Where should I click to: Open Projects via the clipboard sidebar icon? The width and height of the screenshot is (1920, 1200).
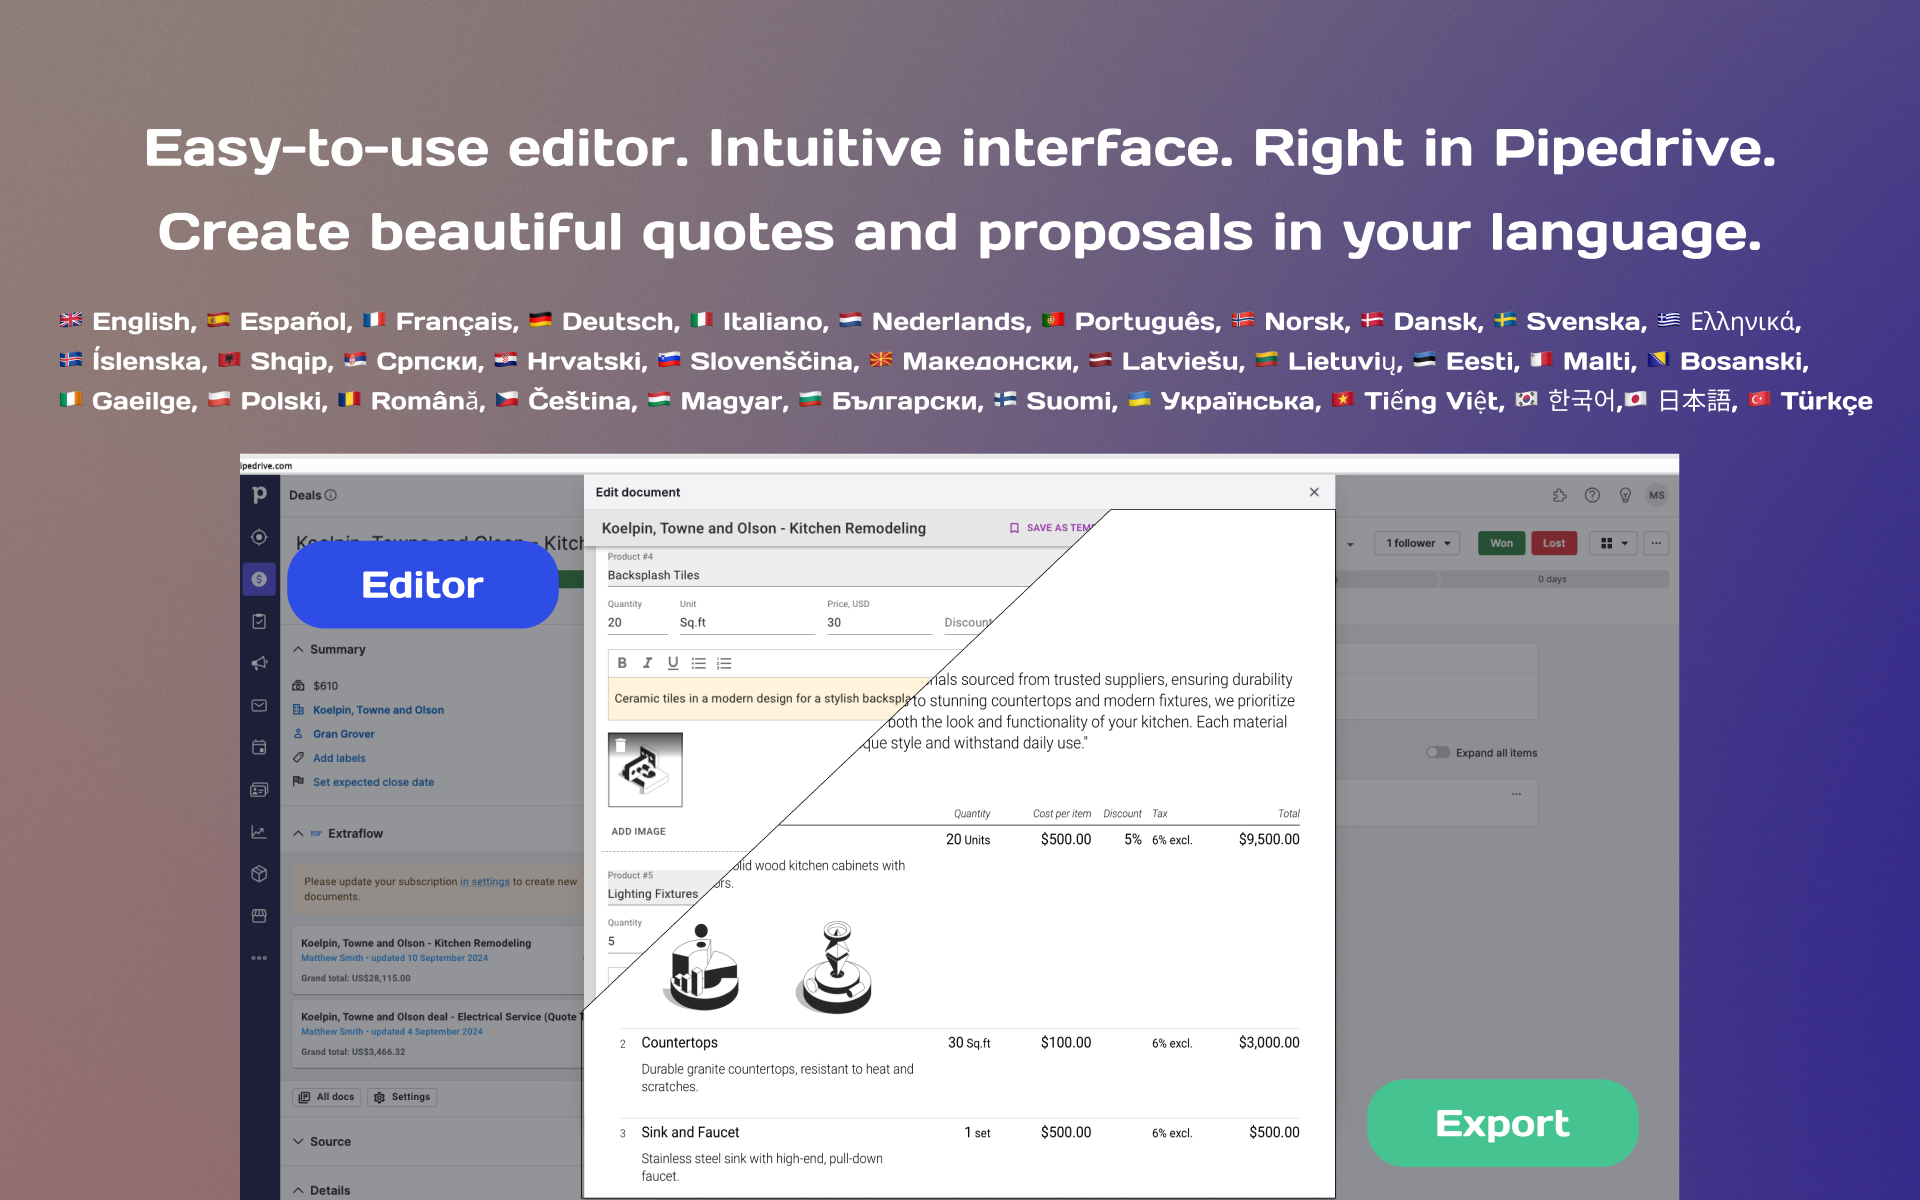point(259,621)
